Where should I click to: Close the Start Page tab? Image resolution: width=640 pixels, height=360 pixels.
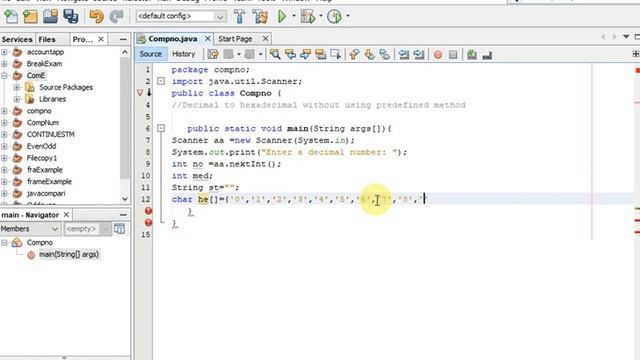click(265, 39)
